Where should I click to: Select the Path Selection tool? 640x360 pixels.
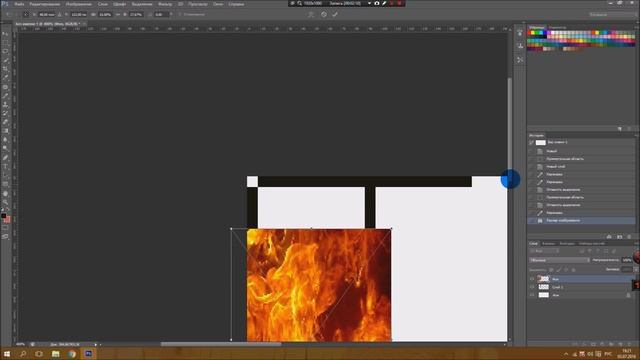5,176
